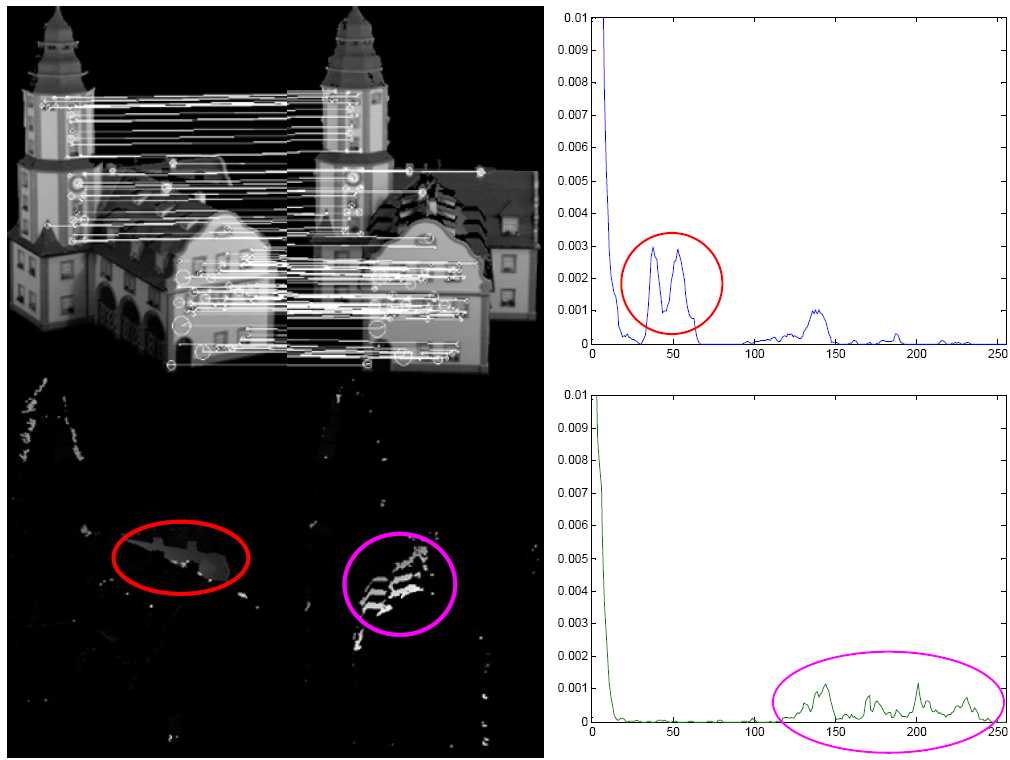Click the 0.001 y-axis label of green plot

pos(573,688)
